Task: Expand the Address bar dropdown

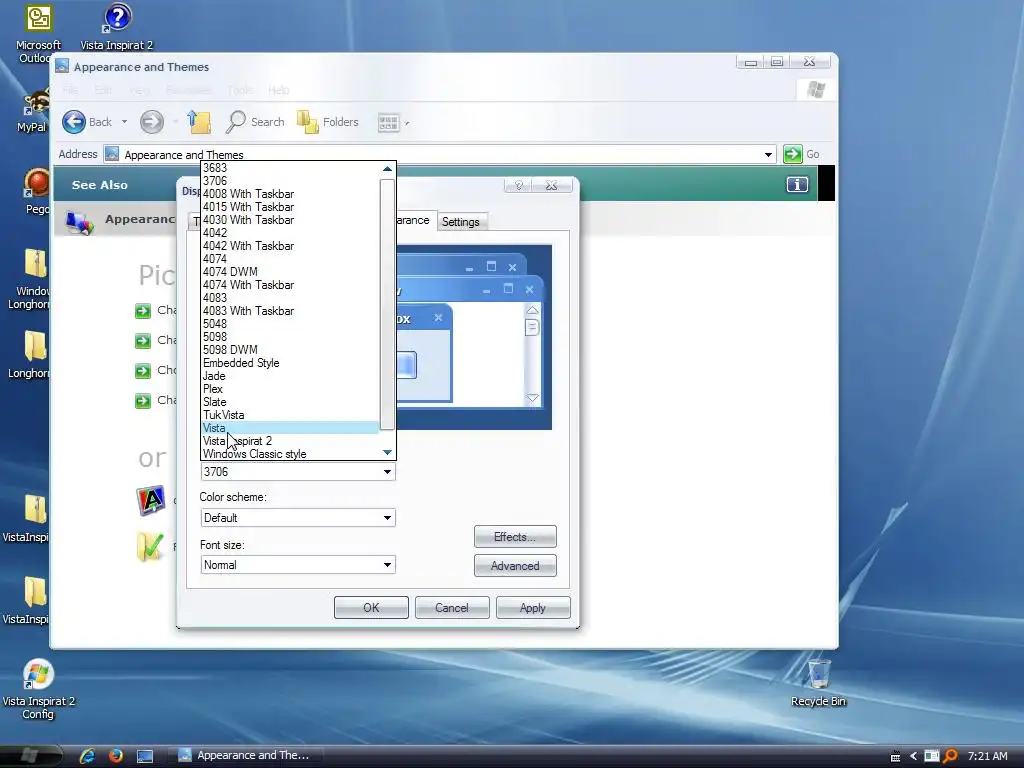Action: click(x=769, y=155)
